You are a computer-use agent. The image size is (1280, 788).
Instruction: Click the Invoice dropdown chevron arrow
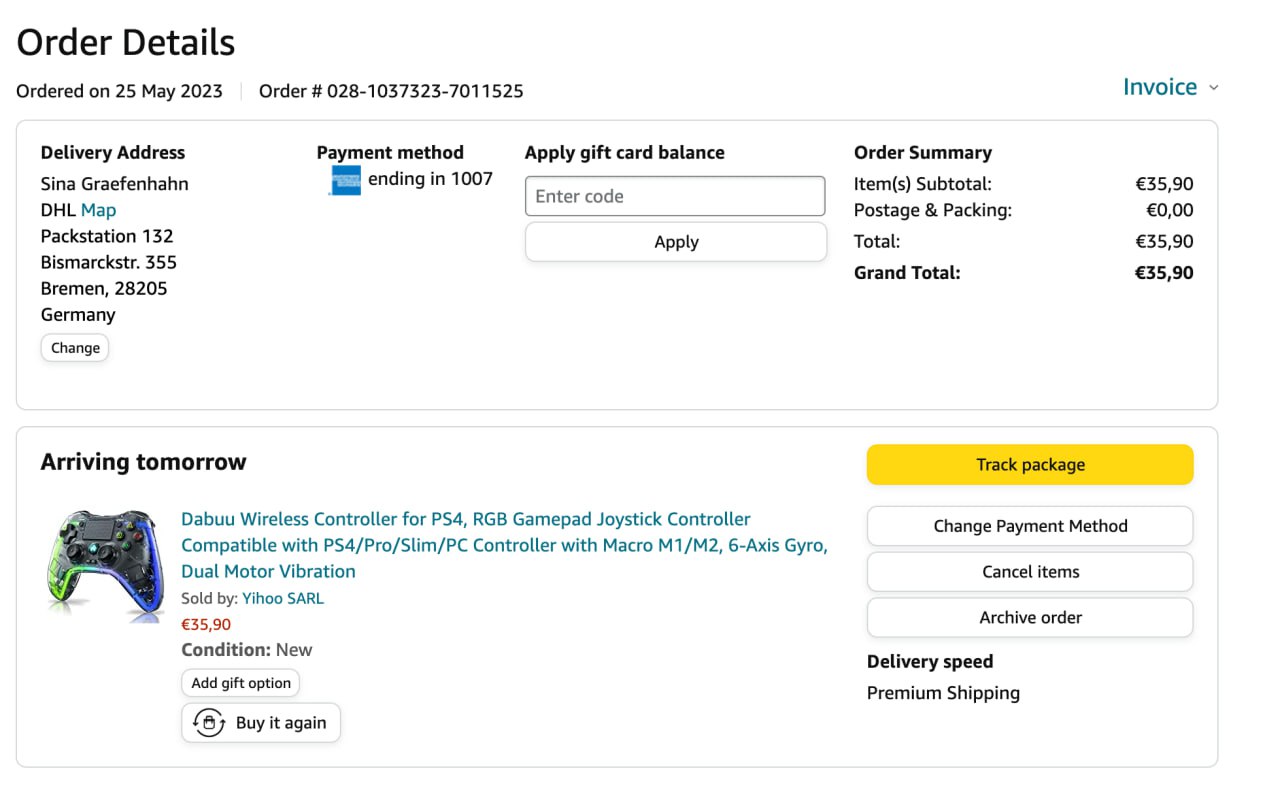coord(1214,88)
